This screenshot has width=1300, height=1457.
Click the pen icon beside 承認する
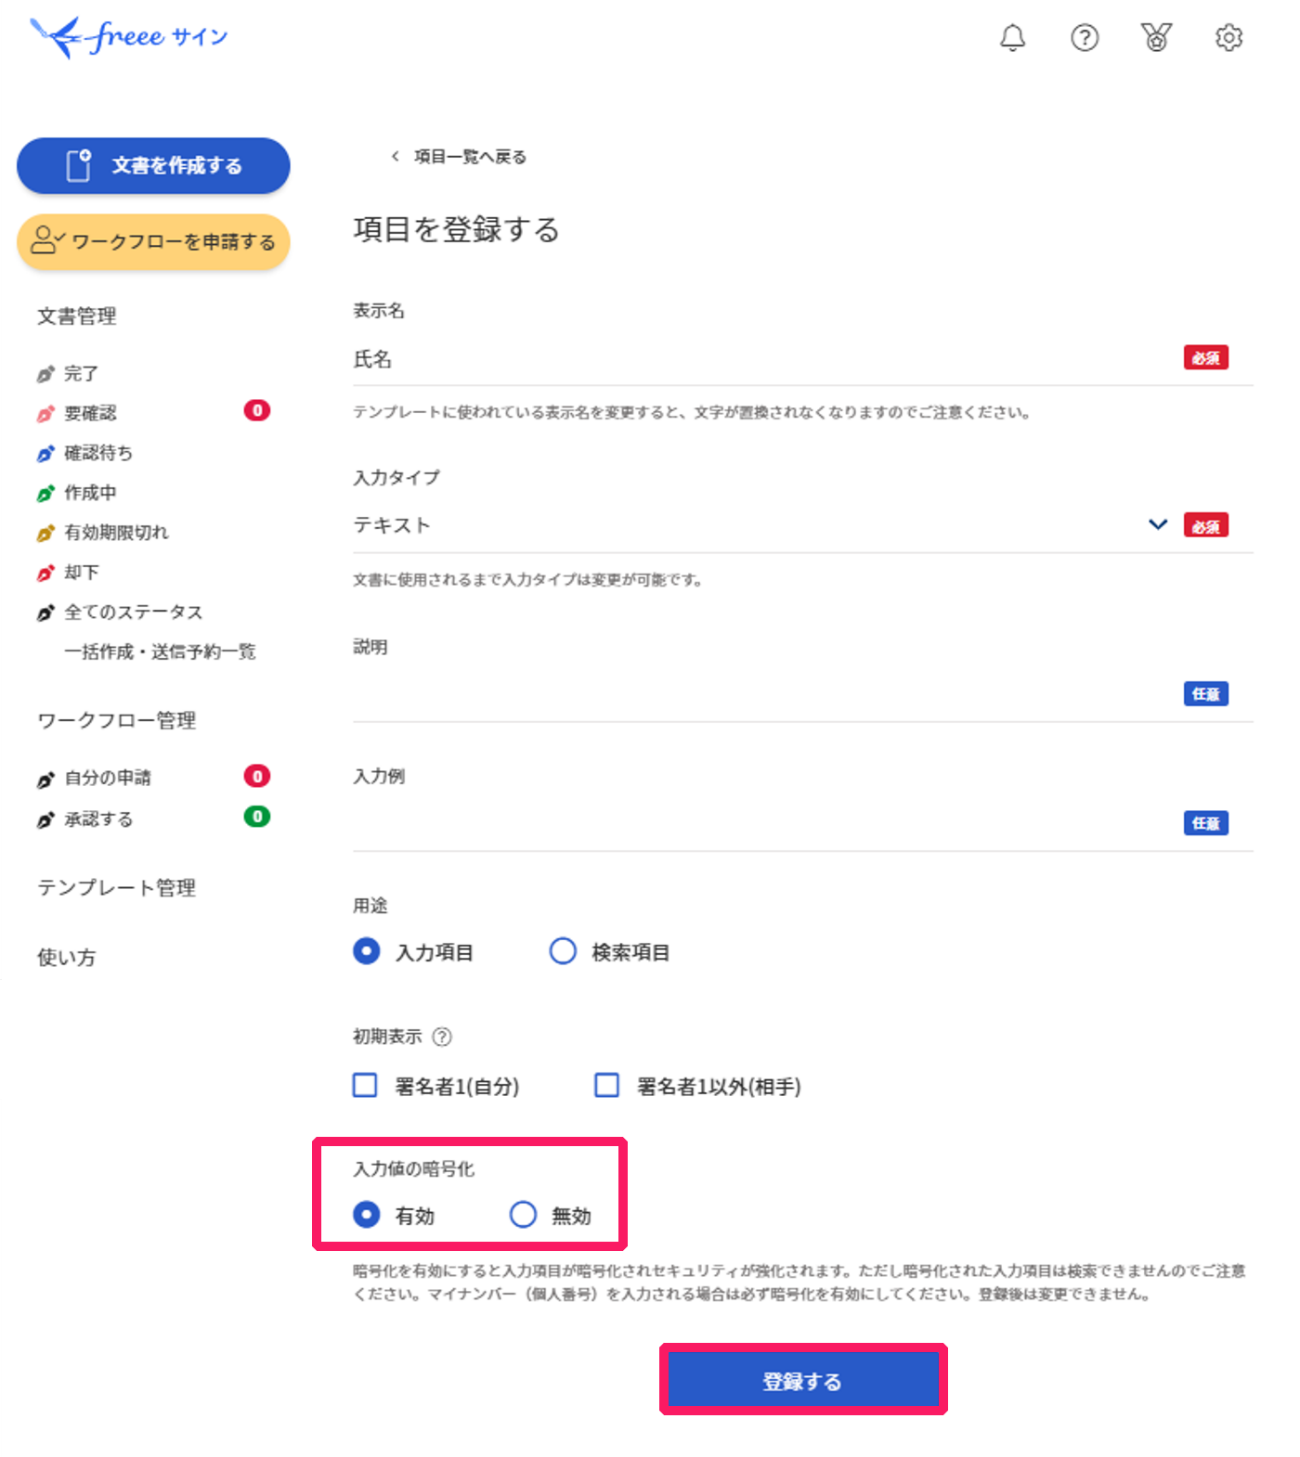(x=46, y=820)
